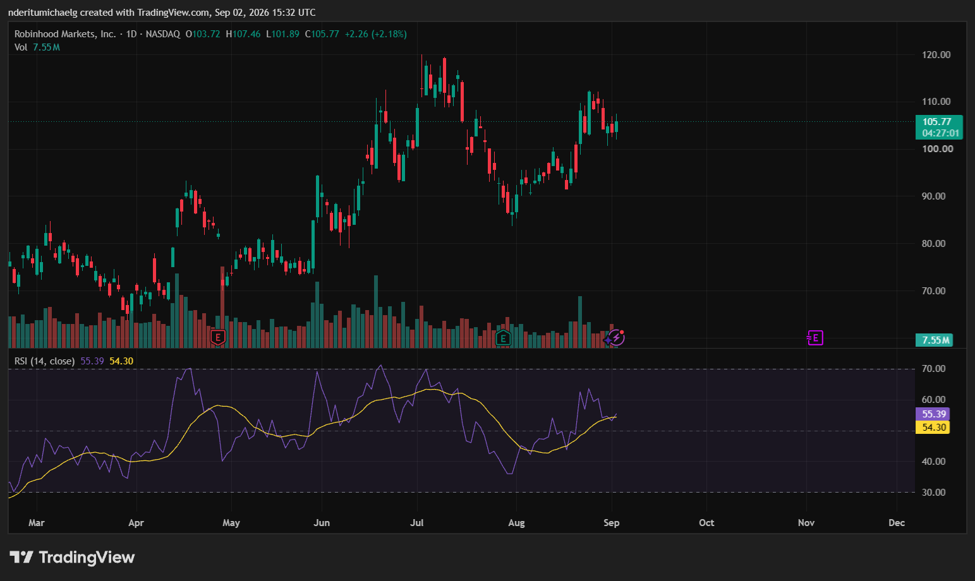Image resolution: width=975 pixels, height=581 pixels.
Task: Click the 120.00 price axis label
Action: coord(936,55)
